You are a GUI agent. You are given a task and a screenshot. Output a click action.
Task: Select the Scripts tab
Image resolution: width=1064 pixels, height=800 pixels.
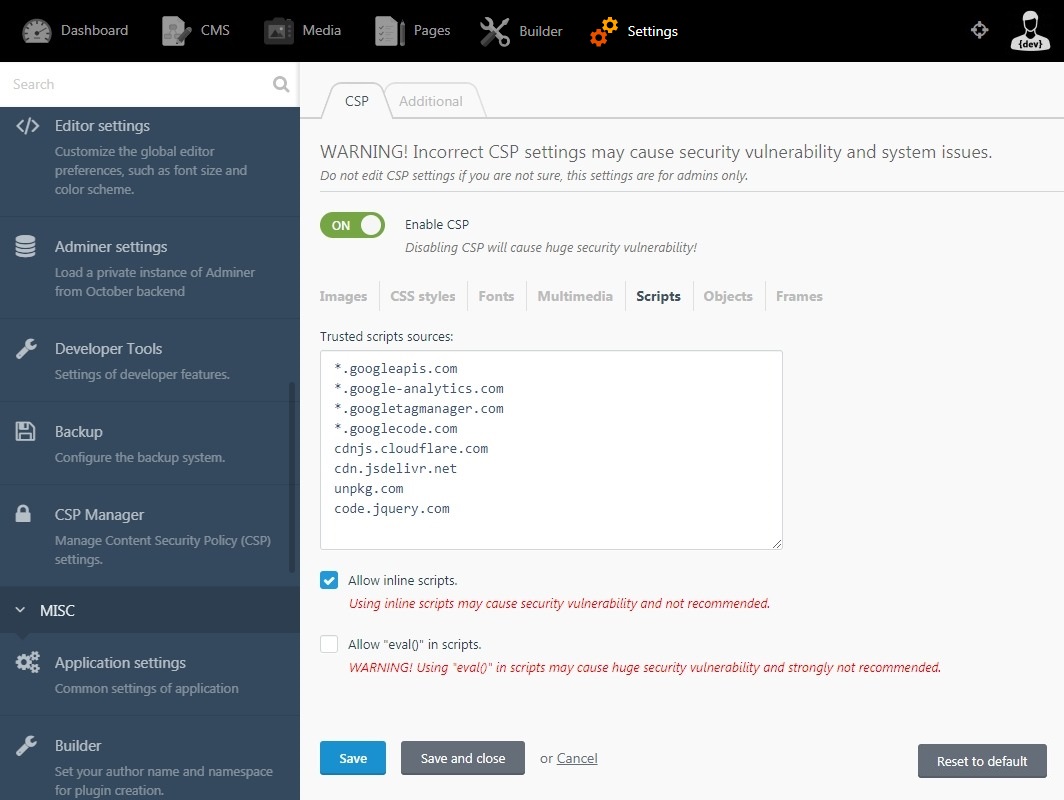pos(658,297)
